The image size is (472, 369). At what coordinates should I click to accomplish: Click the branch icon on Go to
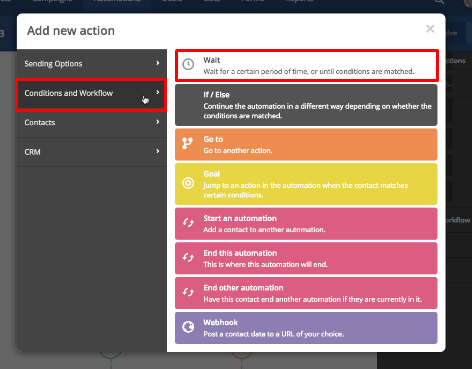pos(187,143)
